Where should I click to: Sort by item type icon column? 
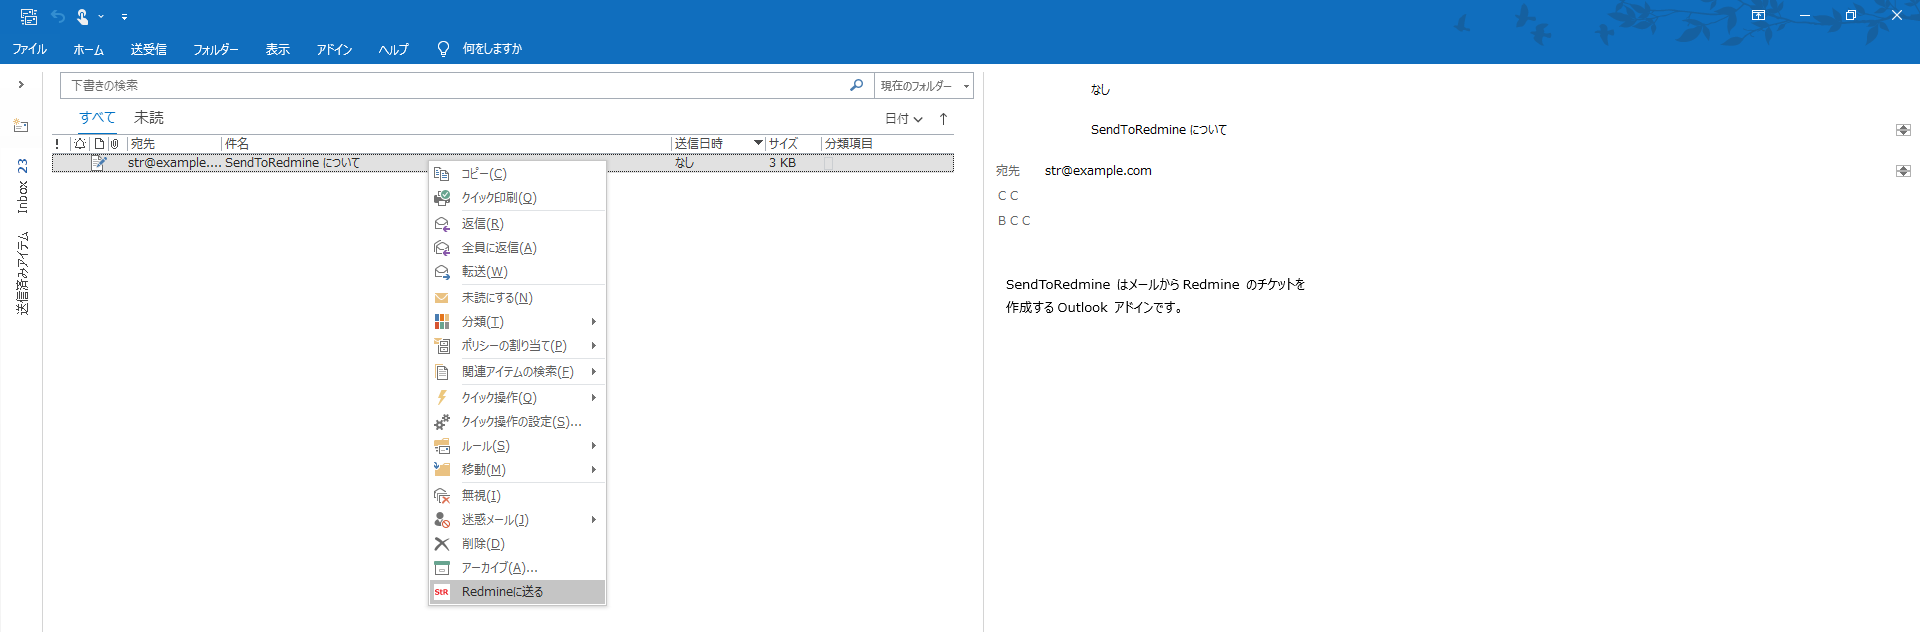tap(99, 144)
